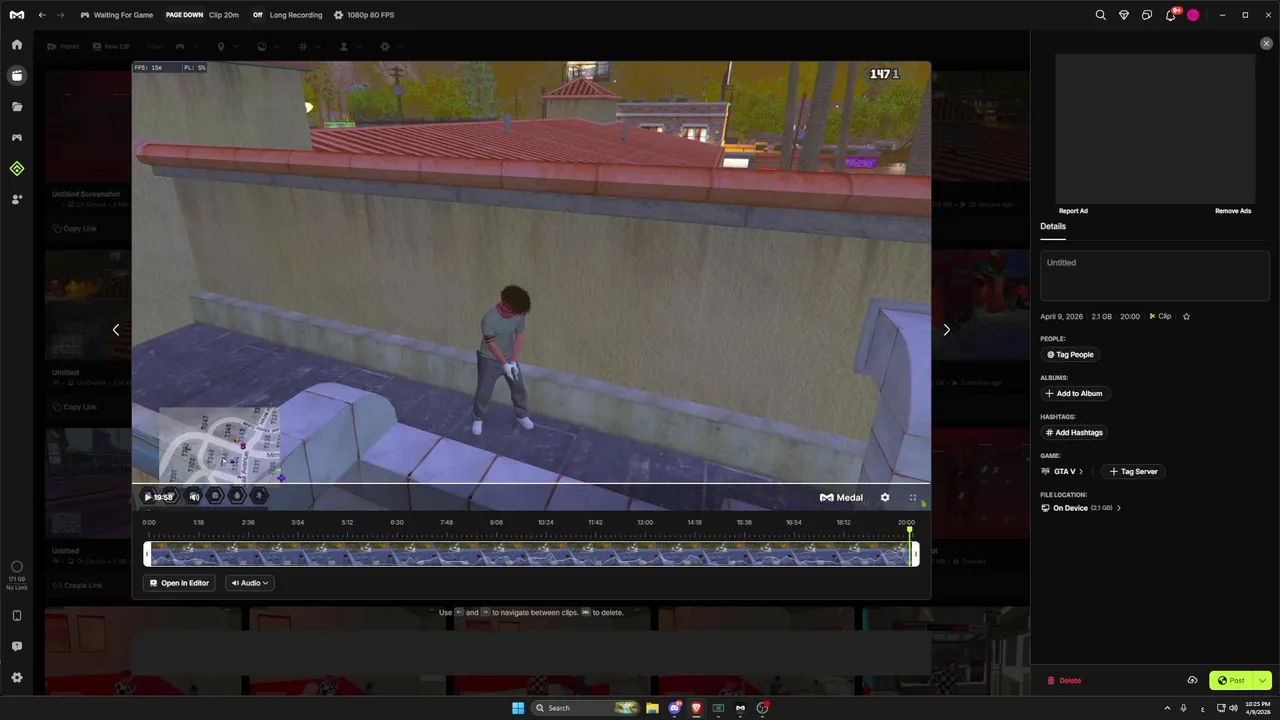Click the Open in Editor button
This screenshot has height=720, width=1280.
[179, 583]
